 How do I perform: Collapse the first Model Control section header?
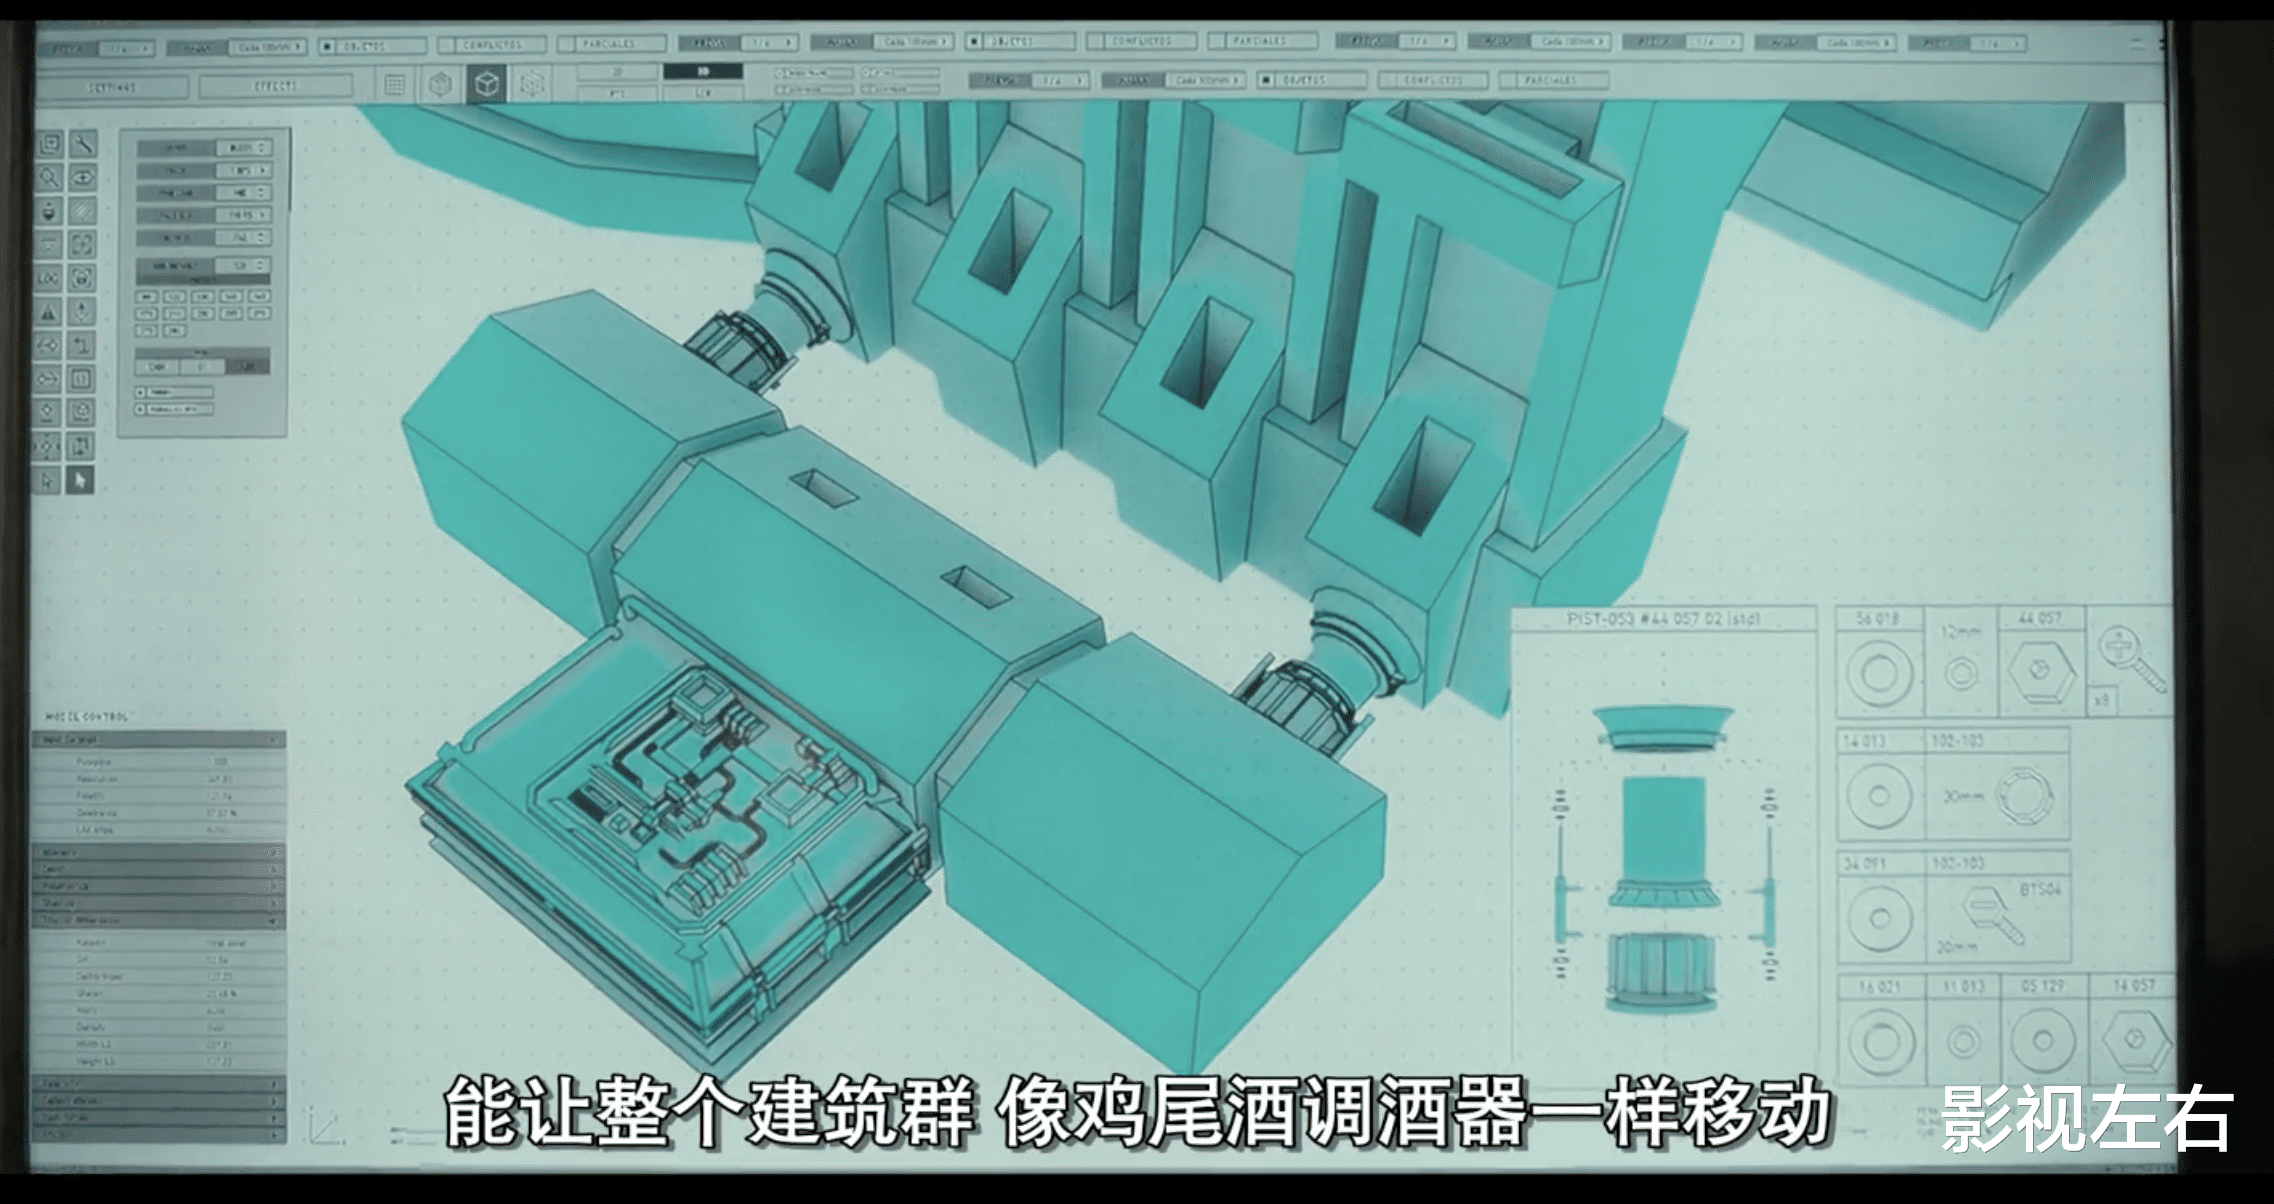point(160,740)
